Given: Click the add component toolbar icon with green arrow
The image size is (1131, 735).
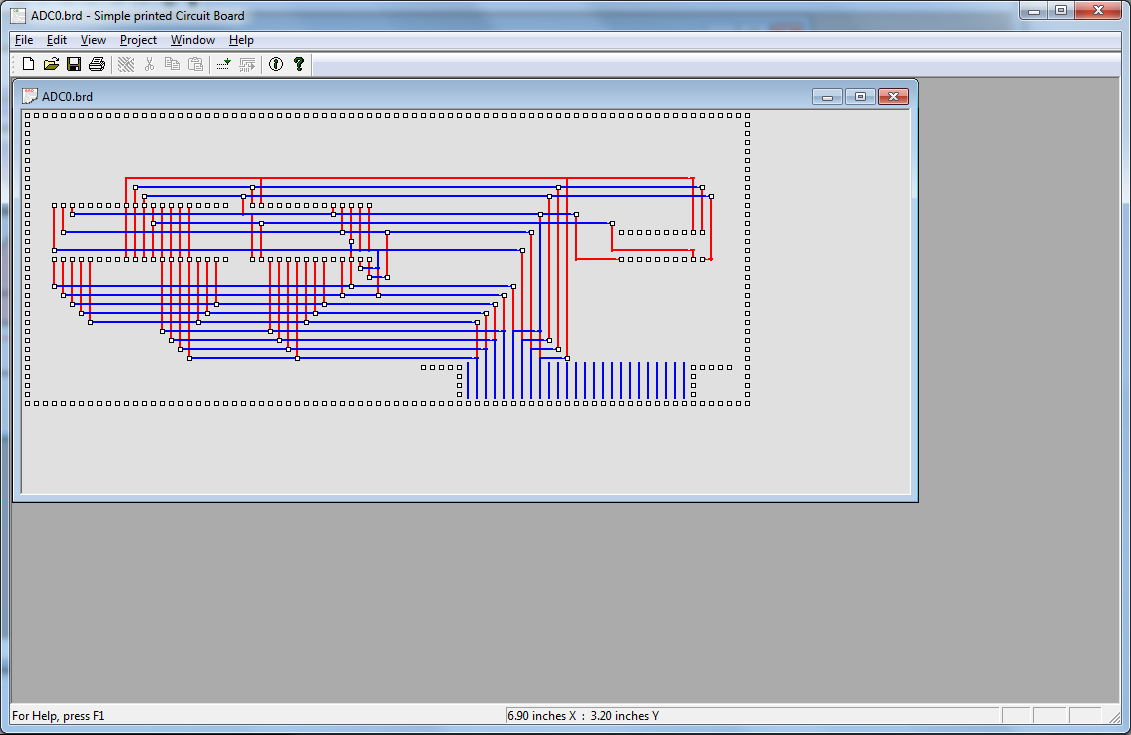Looking at the screenshot, I should click(224, 64).
